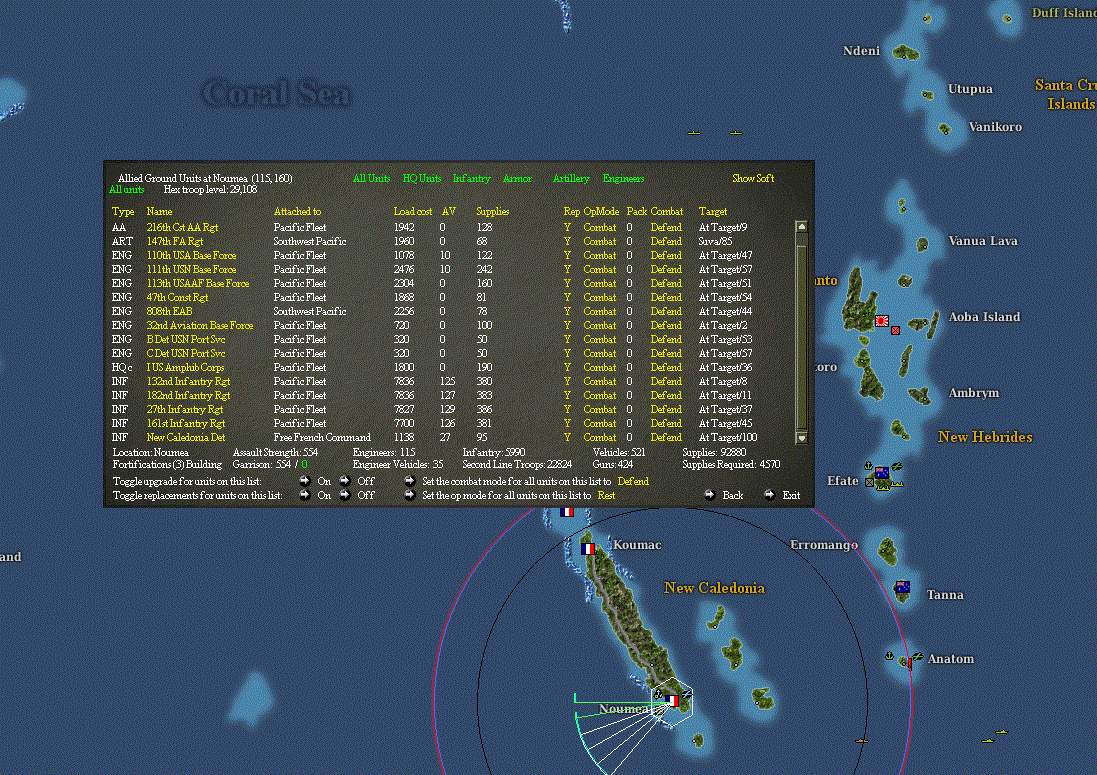Image resolution: width=1097 pixels, height=775 pixels.
Task: Click the arrow icon next to Exit
Action: [x=770, y=495]
